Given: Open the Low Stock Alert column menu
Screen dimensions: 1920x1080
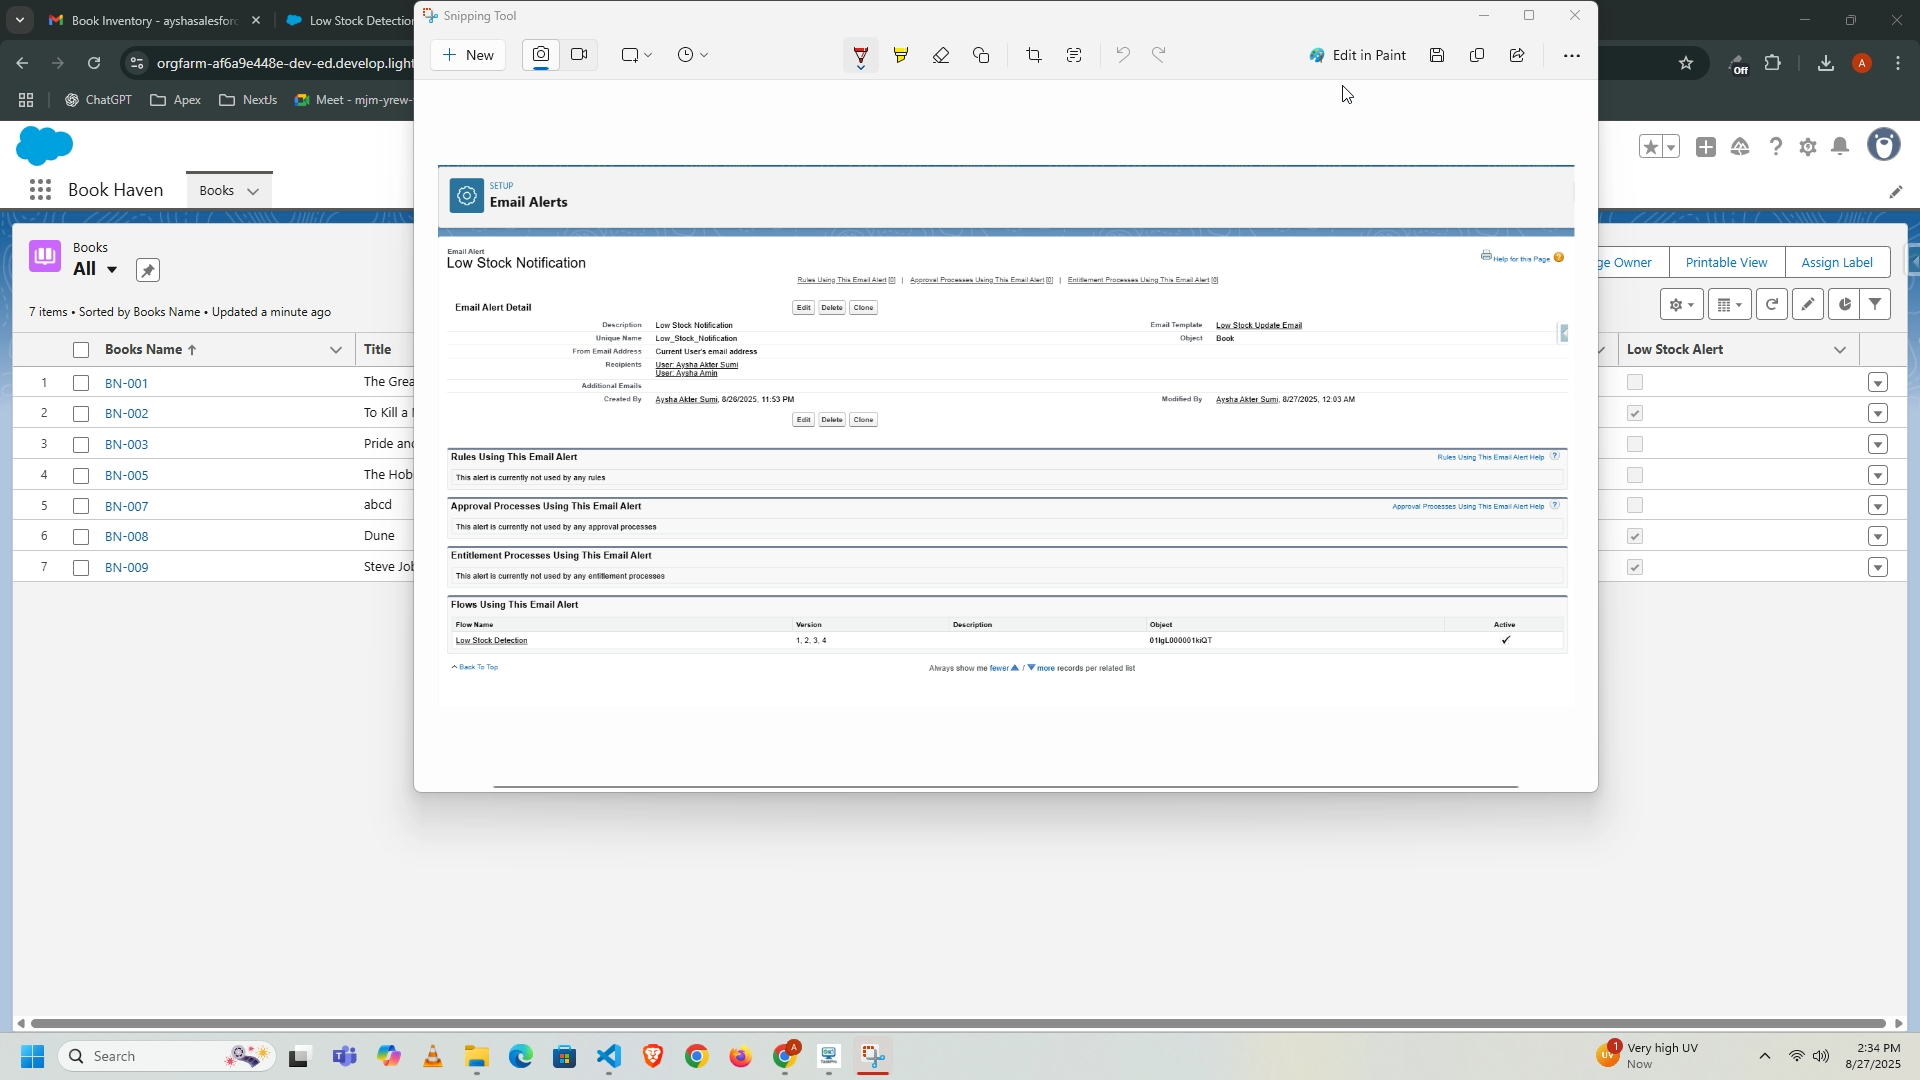Looking at the screenshot, I should pos(1840,350).
